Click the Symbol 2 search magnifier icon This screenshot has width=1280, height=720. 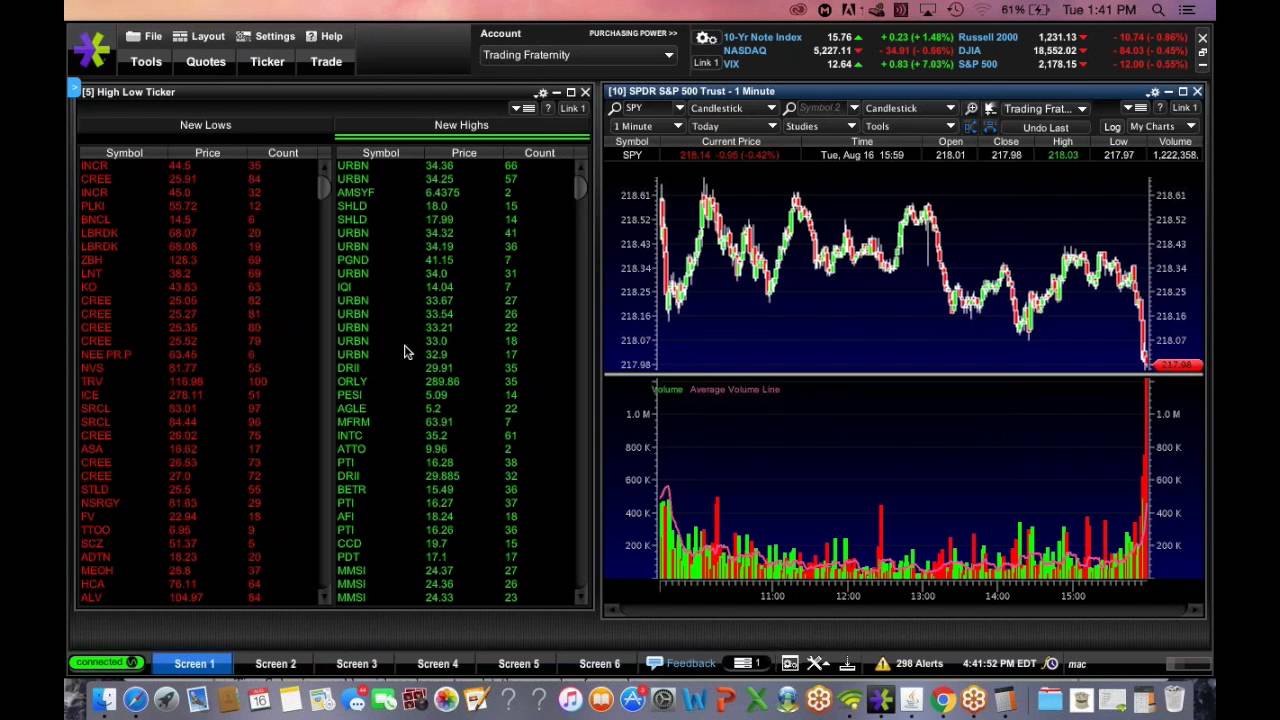coord(790,108)
